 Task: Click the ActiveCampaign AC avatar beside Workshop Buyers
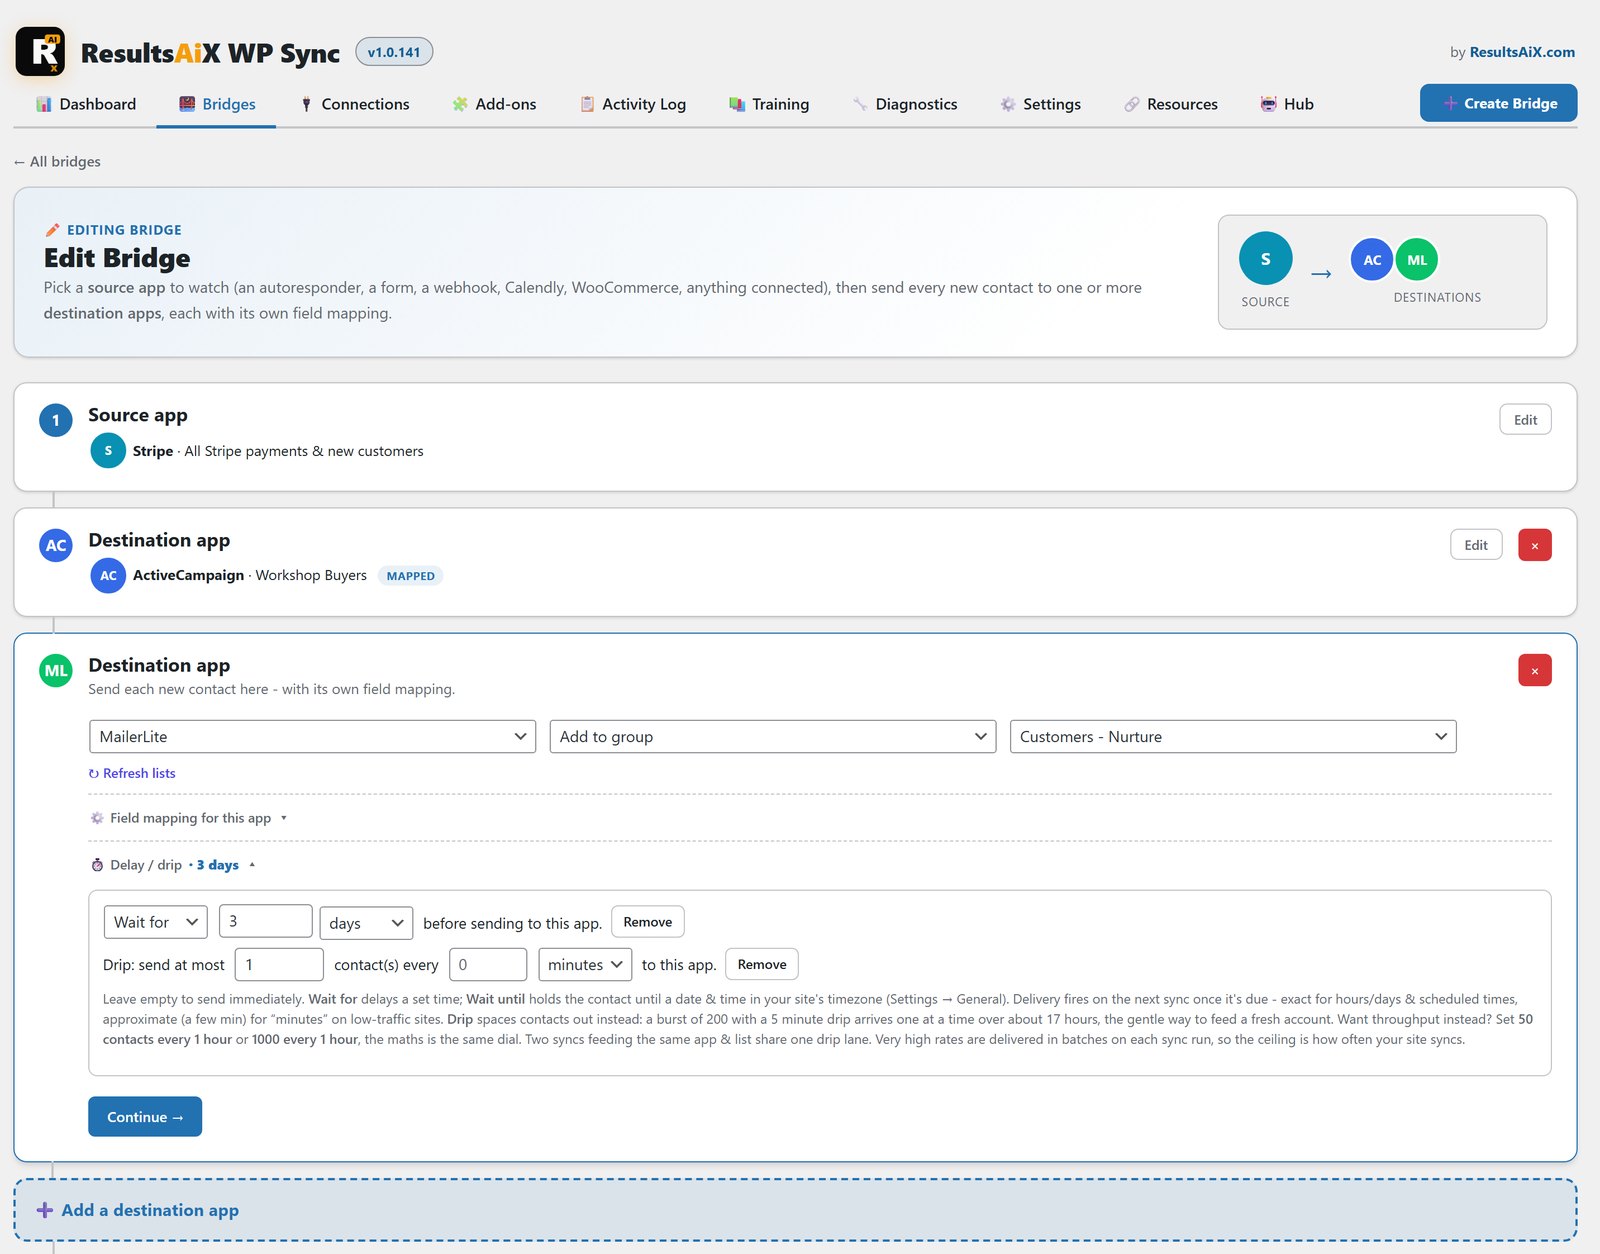(x=108, y=576)
